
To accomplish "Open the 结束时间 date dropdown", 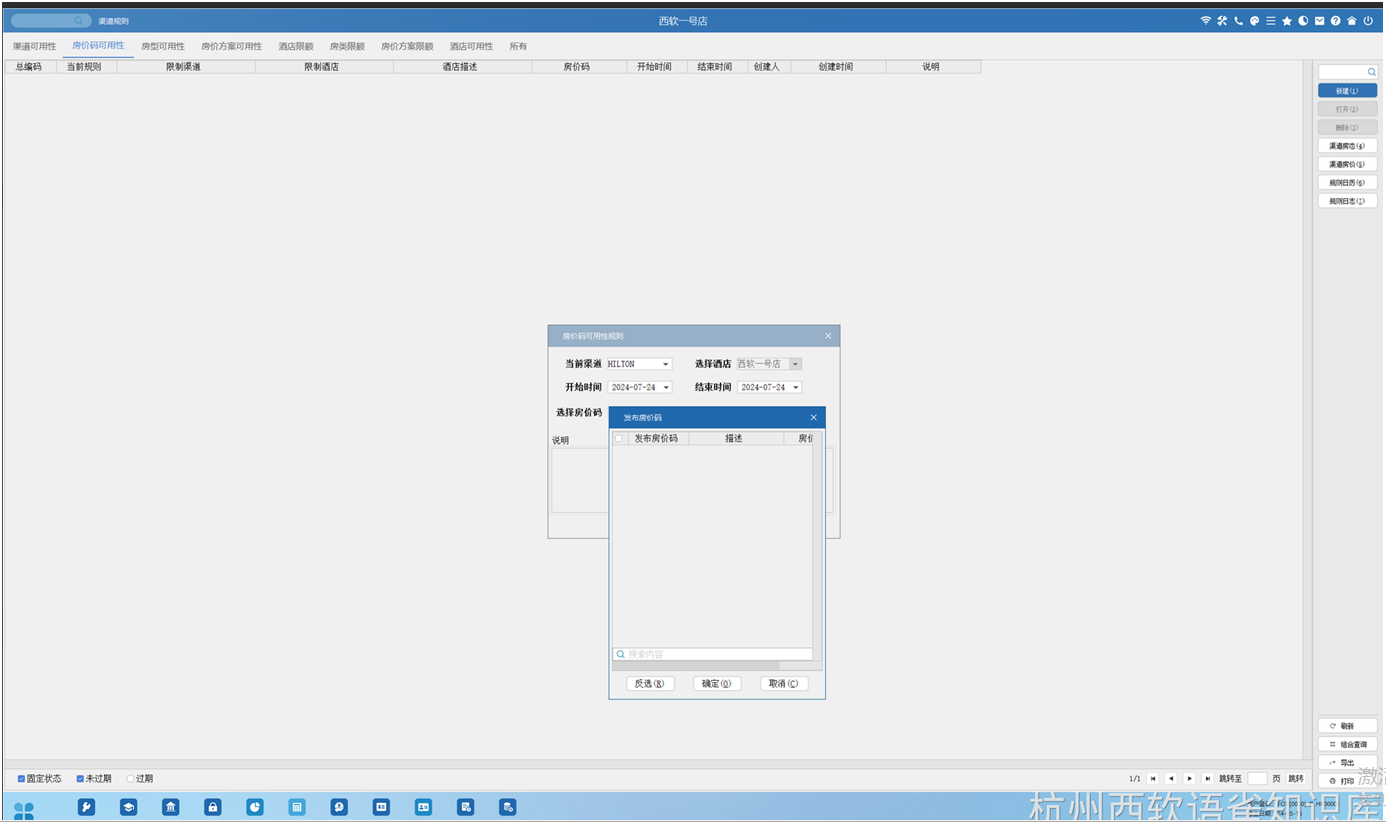I will 796,387.
